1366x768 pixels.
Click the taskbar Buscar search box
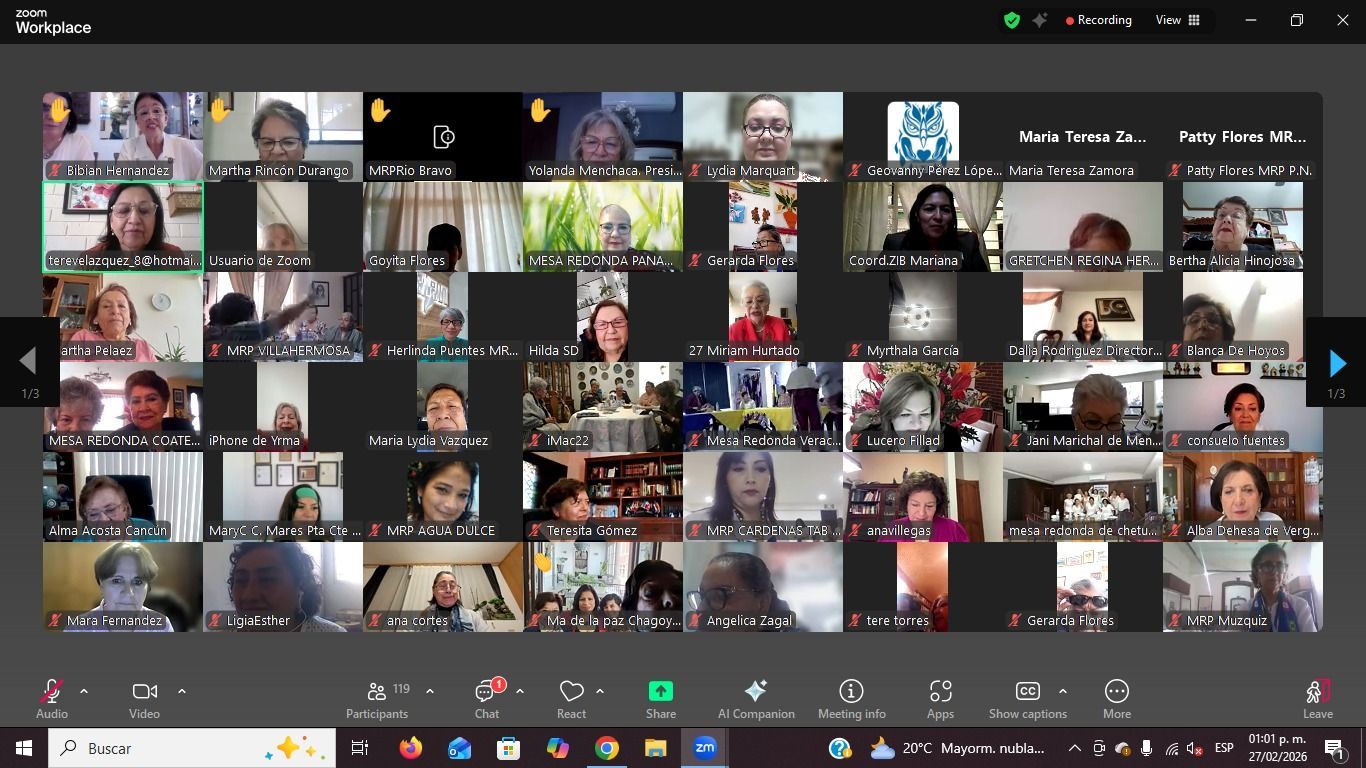(191, 748)
